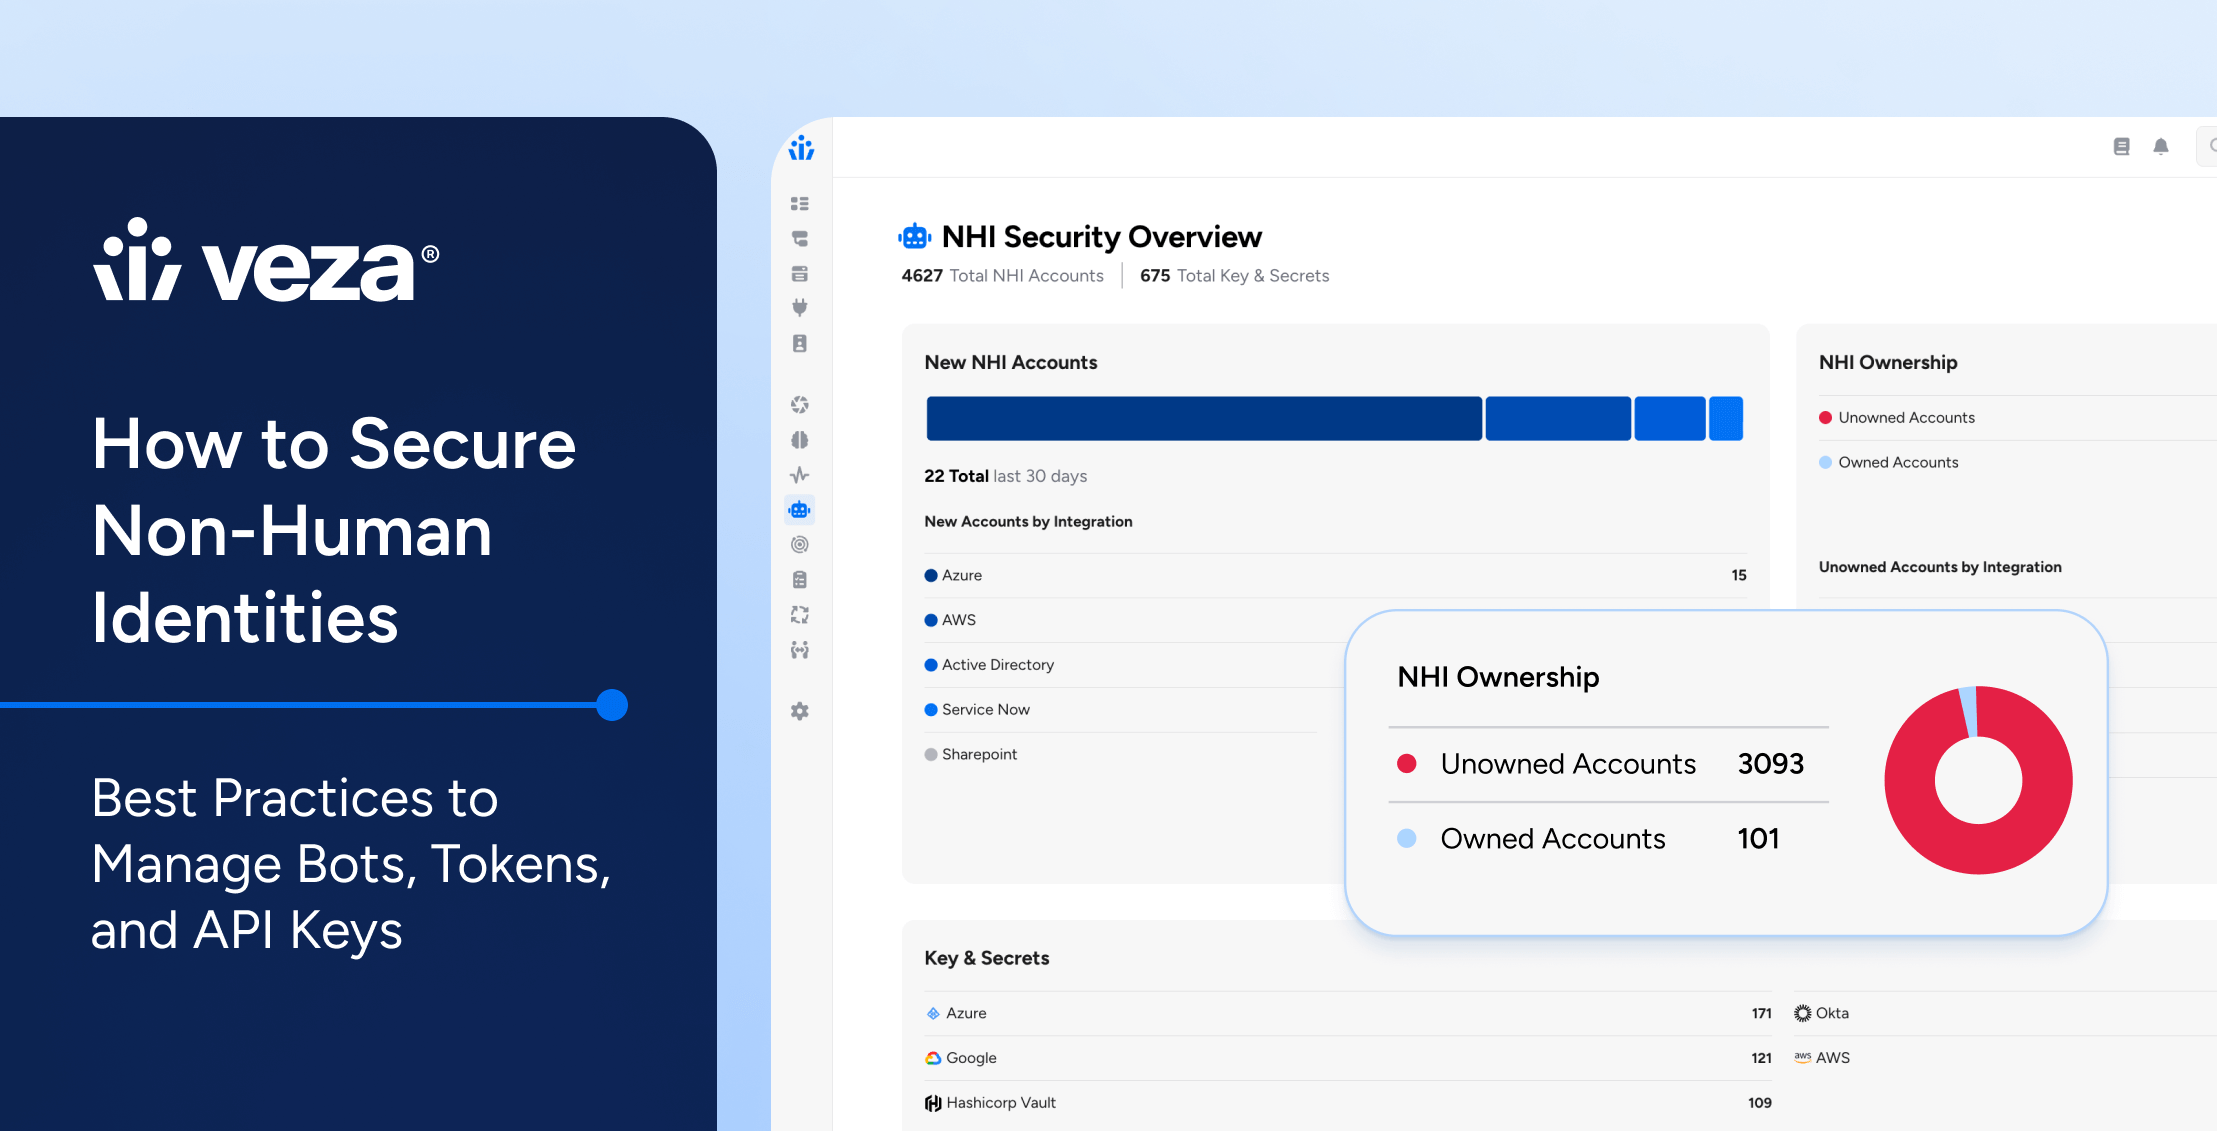Open the sync arrows icon in the sidebar
The width and height of the screenshot is (2217, 1131).
tap(799, 615)
